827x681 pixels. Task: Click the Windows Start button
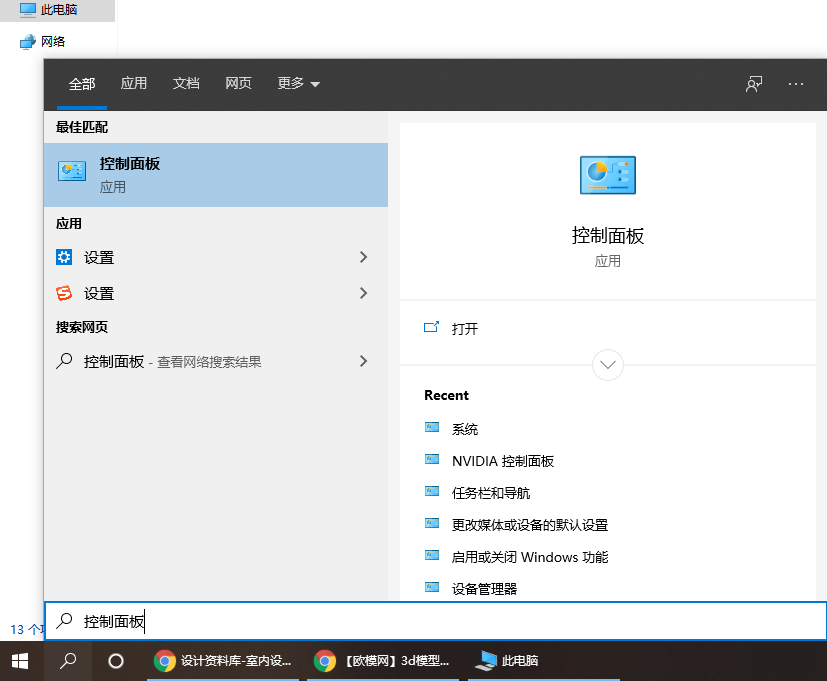pyautogui.click(x=20, y=661)
